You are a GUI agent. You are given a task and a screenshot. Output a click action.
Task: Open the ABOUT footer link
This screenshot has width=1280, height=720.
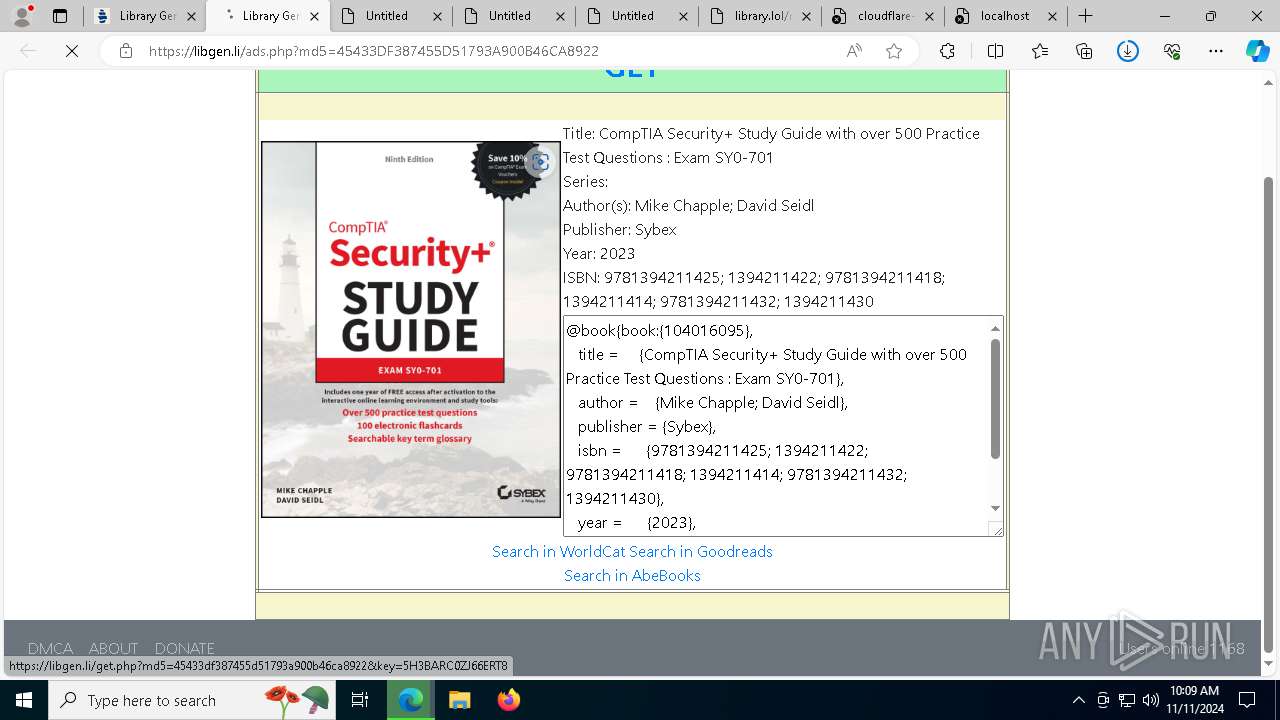pyautogui.click(x=113, y=648)
